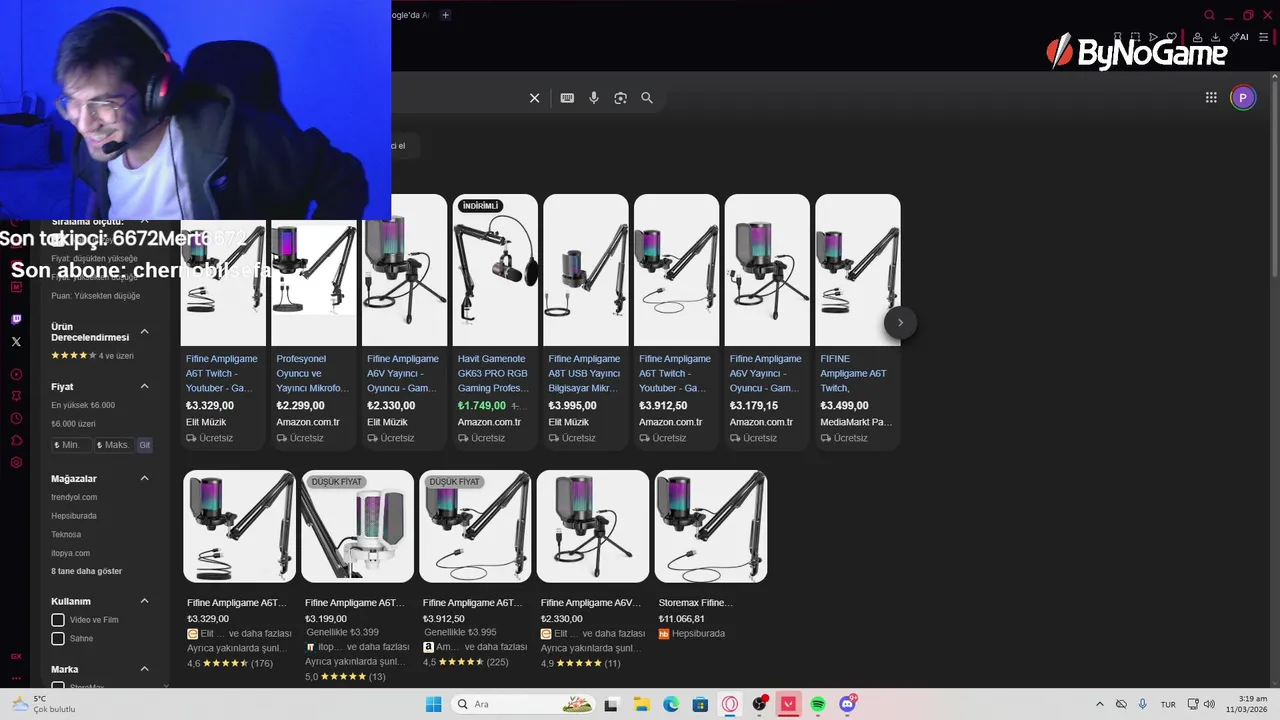This screenshot has width=1280, height=720.
Task: Select the discounted ₺1.749,00 price
Action: (482, 406)
